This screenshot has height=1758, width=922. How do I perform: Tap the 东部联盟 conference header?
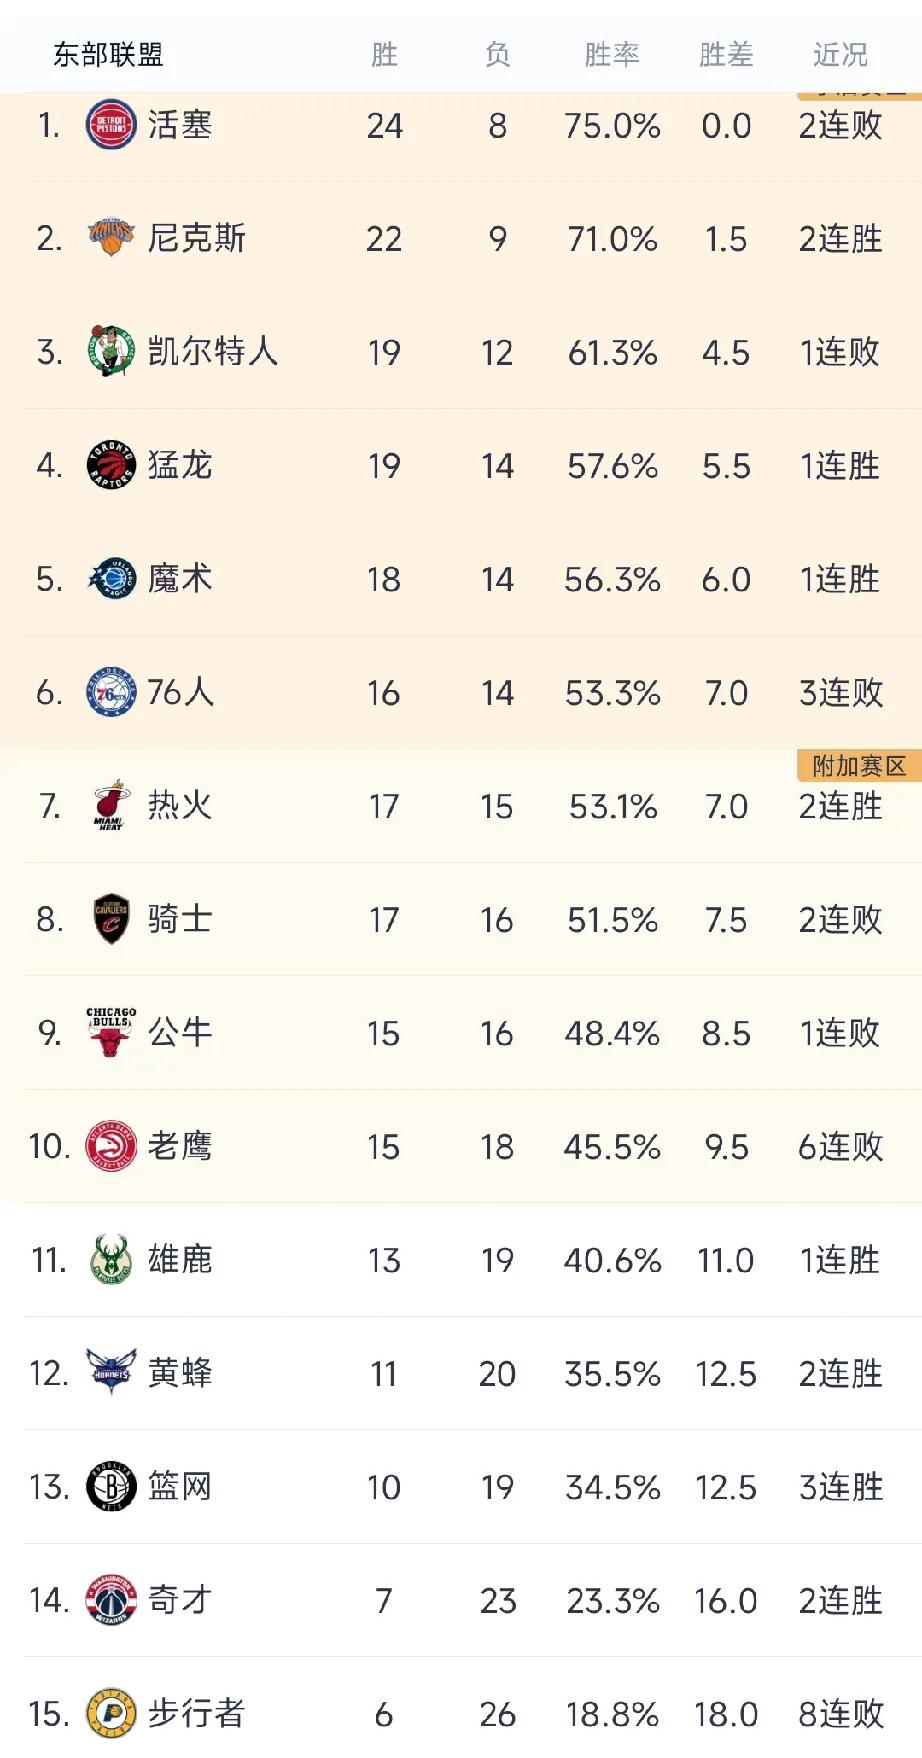coord(108,54)
